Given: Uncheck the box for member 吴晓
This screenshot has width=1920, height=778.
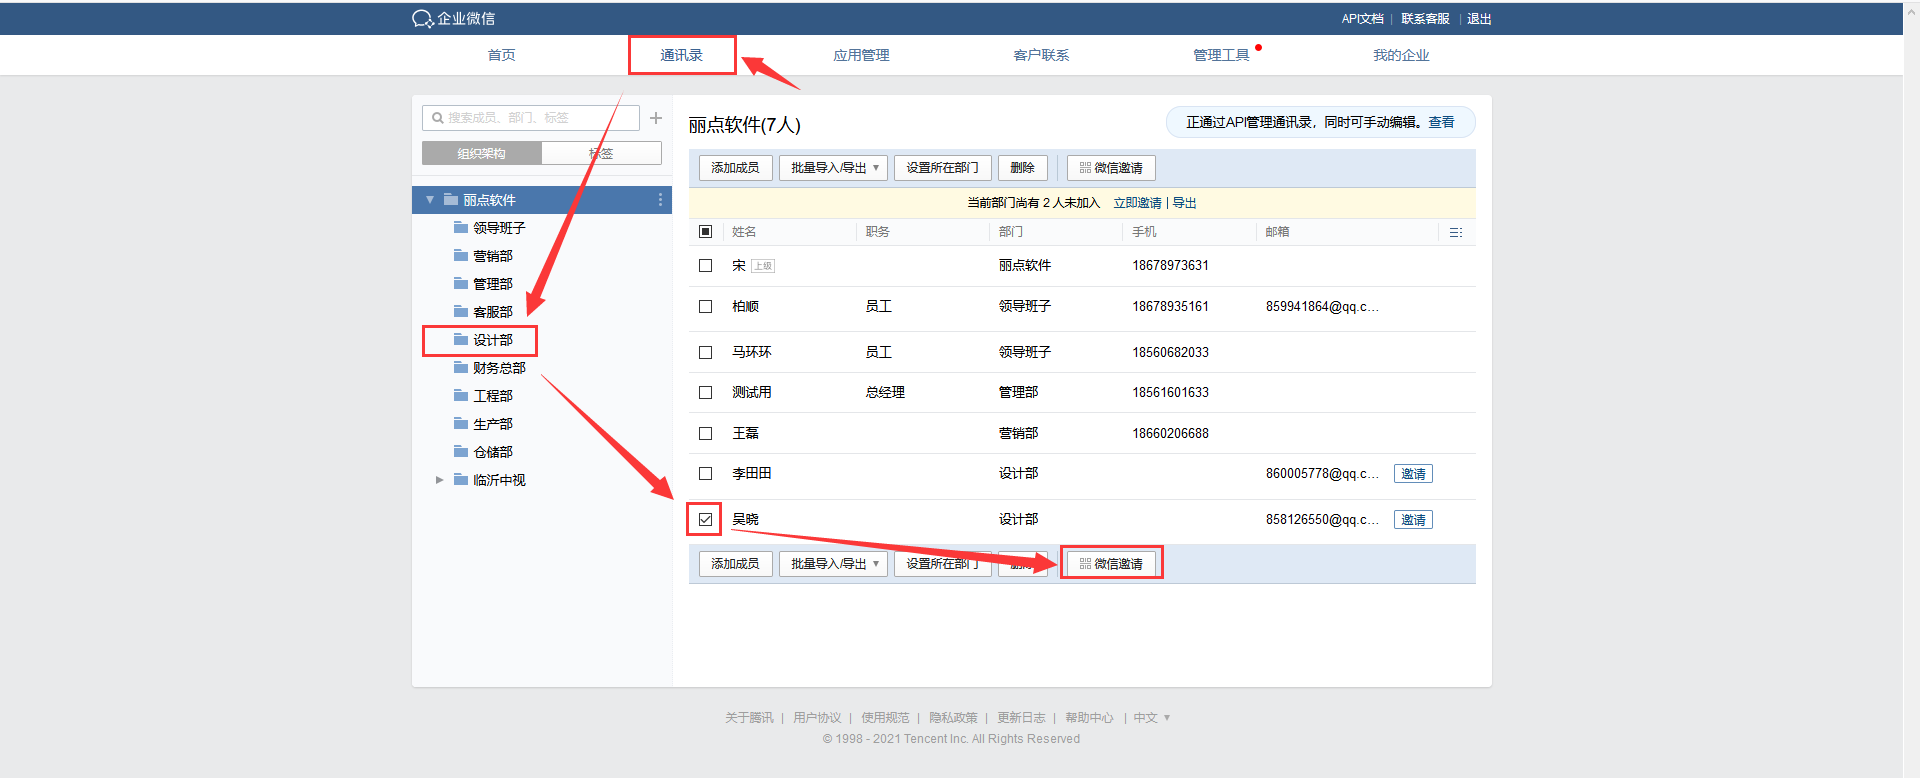Looking at the screenshot, I should coord(705,520).
